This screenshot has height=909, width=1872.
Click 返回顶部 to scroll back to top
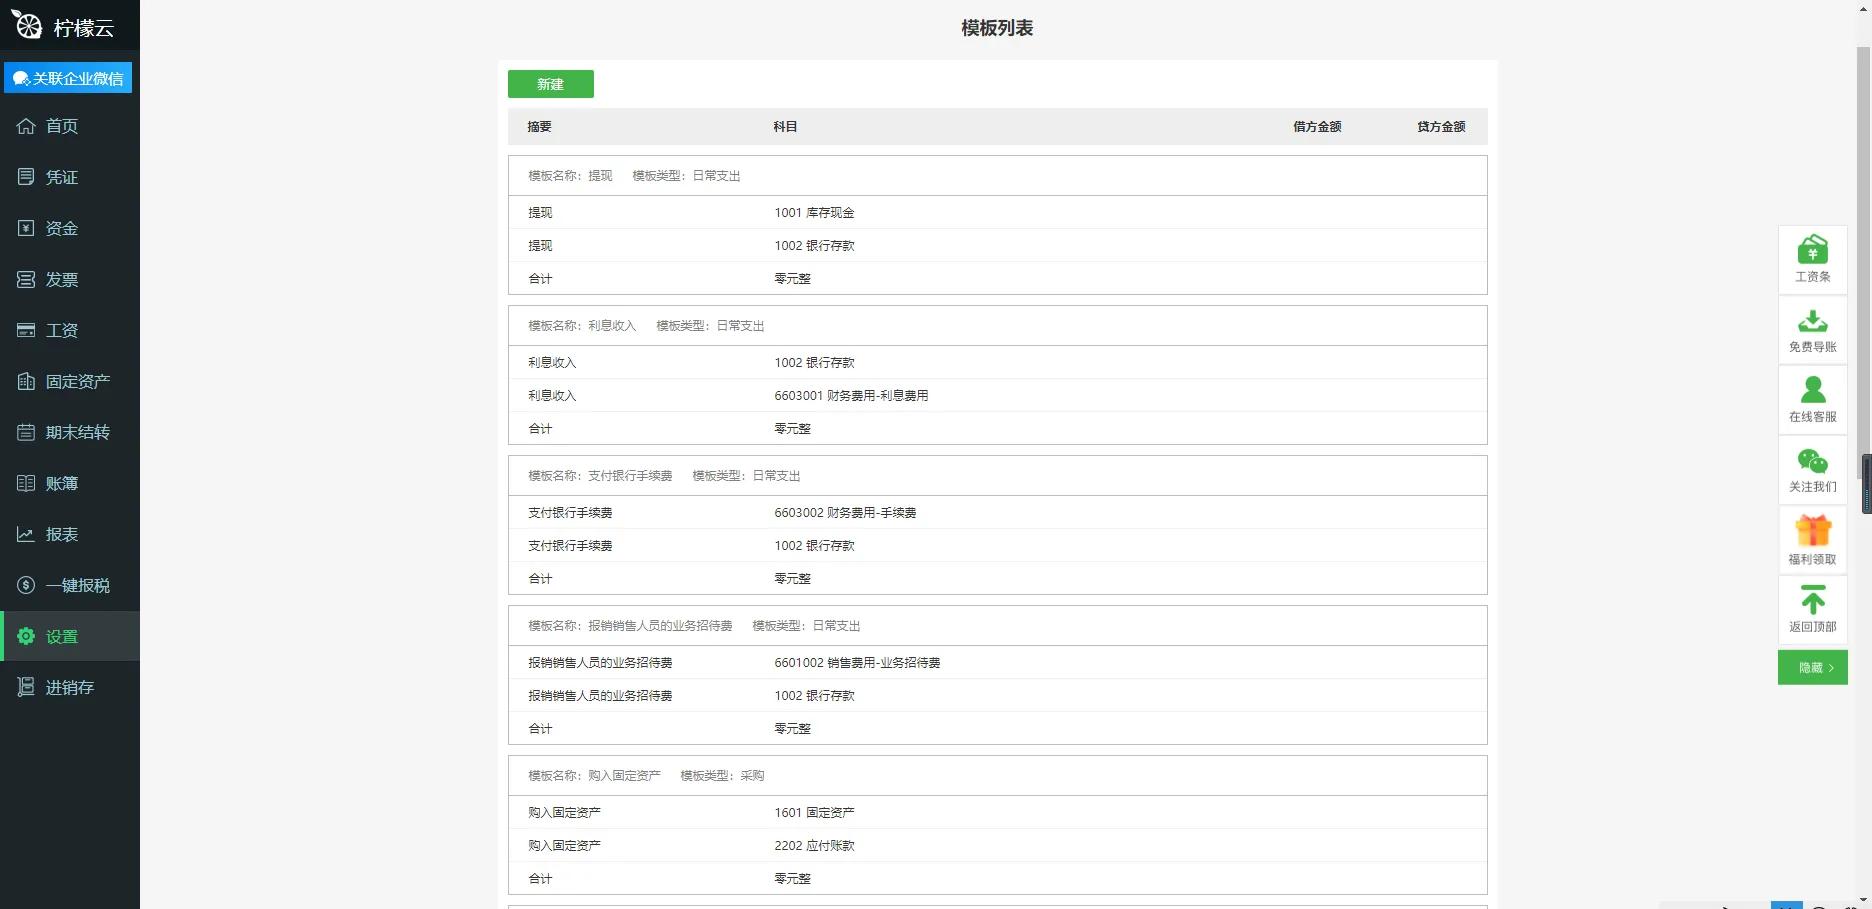pyautogui.click(x=1812, y=609)
